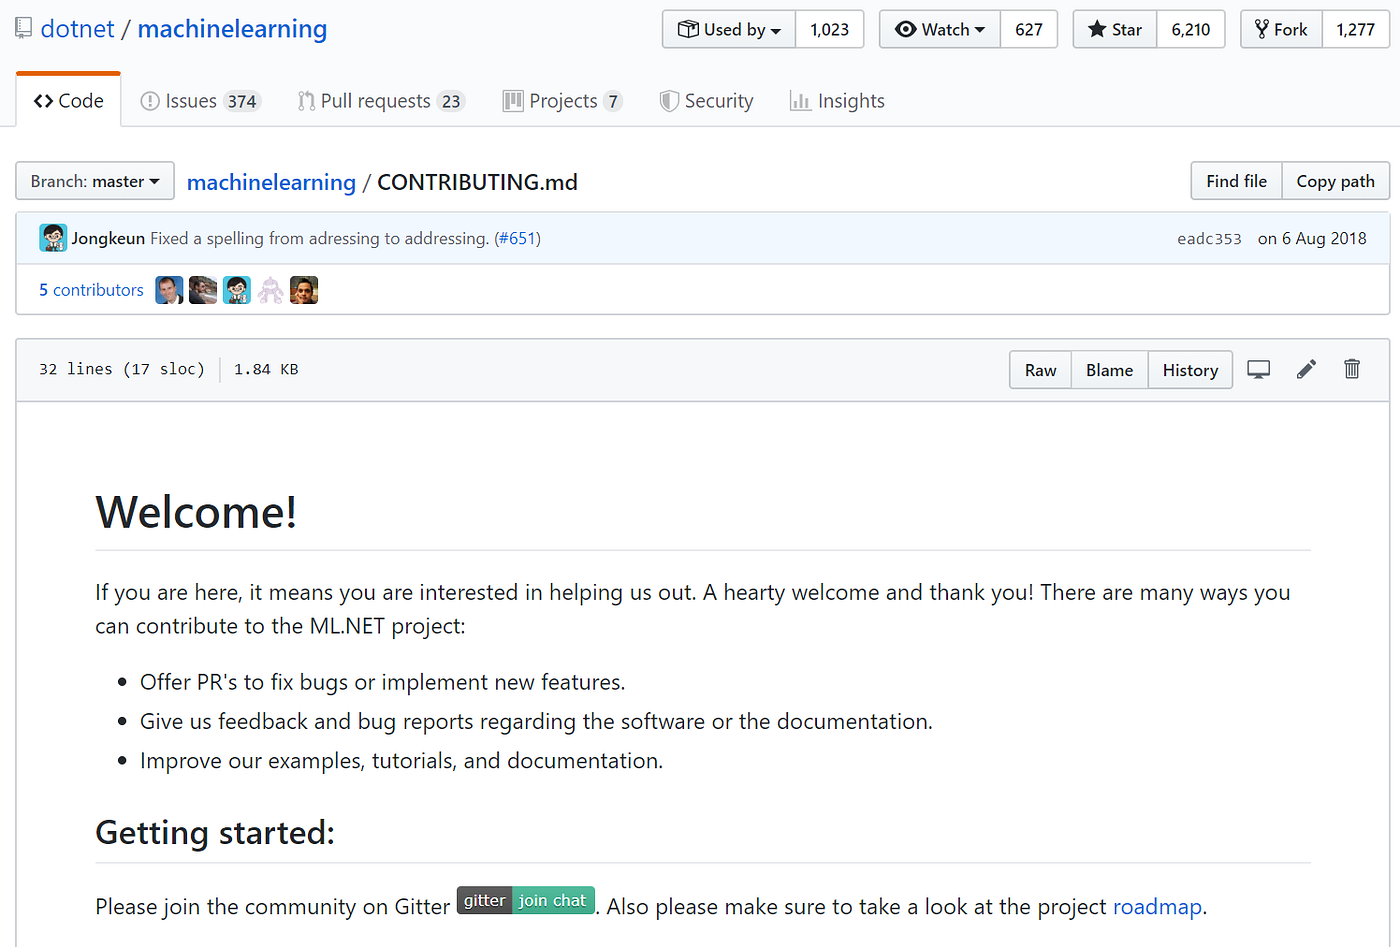This screenshot has height=947, width=1400.
Task: Join chat via the gitter badge
Action: pyautogui.click(x=526, y=900)
